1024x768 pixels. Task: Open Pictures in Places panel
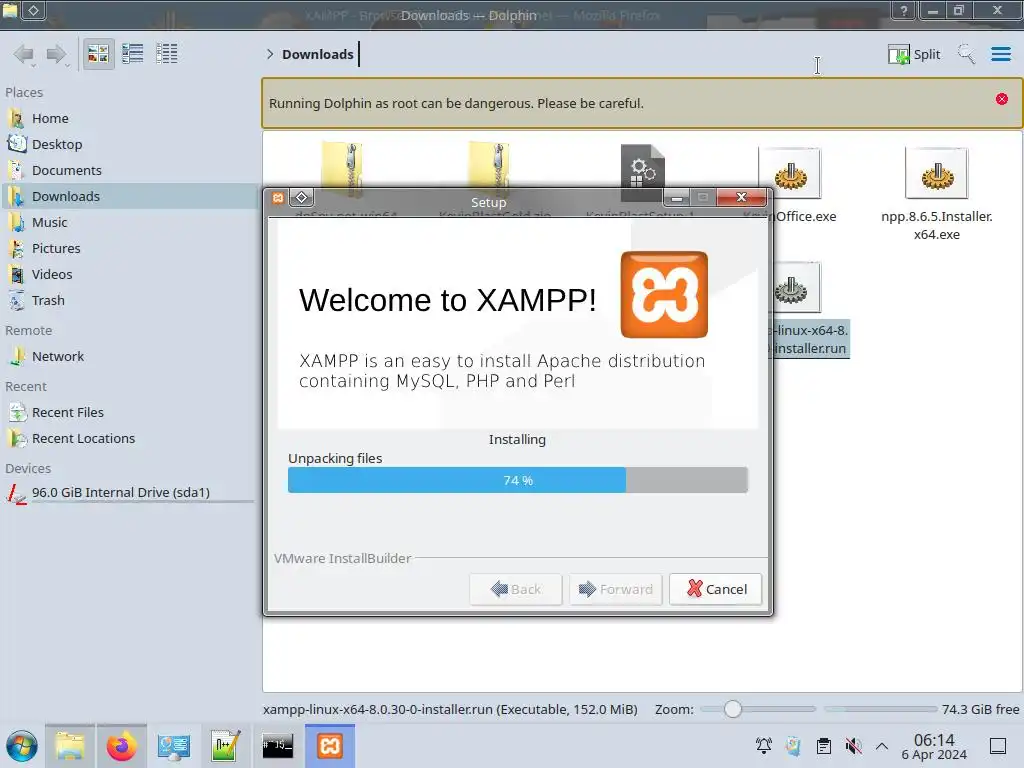pyautogui.click(x=129, y=249)
